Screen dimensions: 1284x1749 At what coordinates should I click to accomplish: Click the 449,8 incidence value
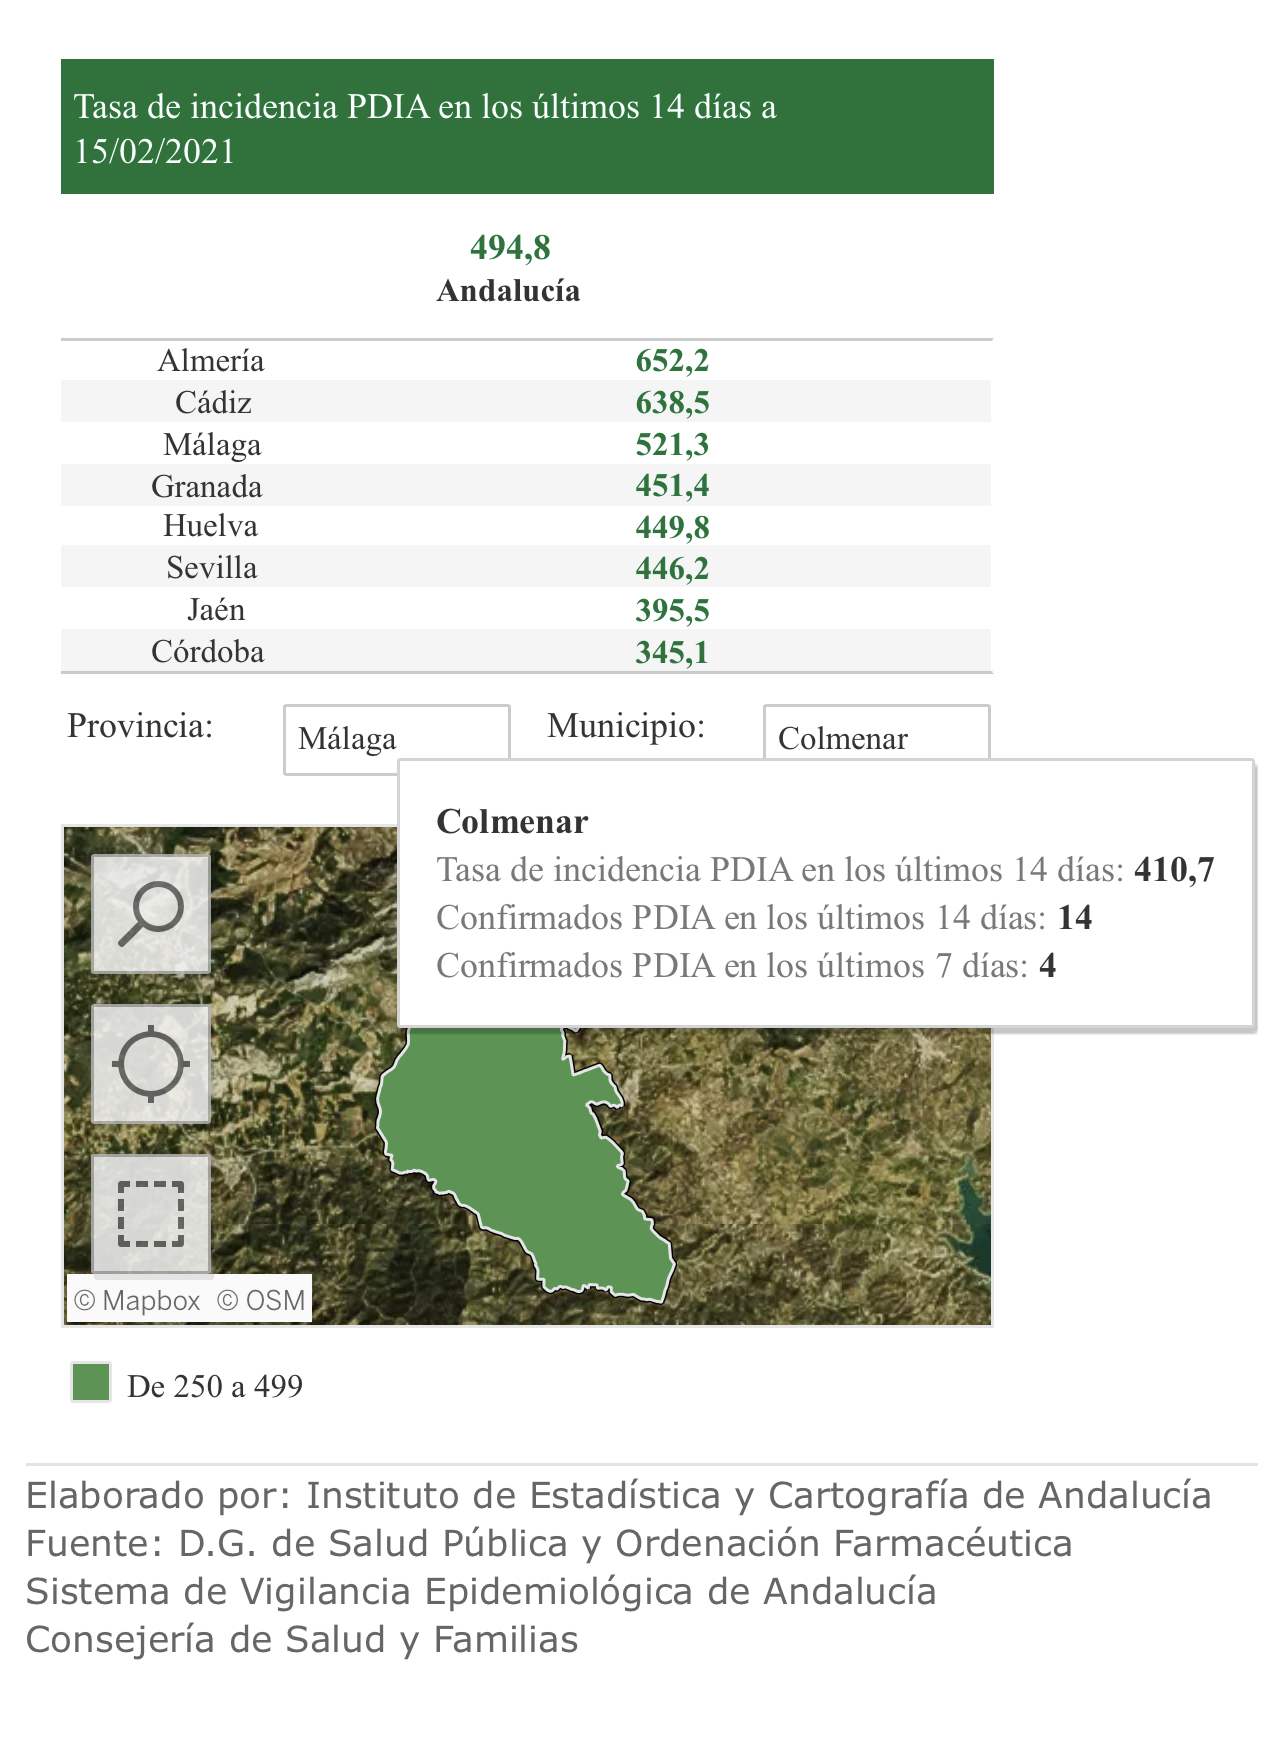click(x=672, y=527)
